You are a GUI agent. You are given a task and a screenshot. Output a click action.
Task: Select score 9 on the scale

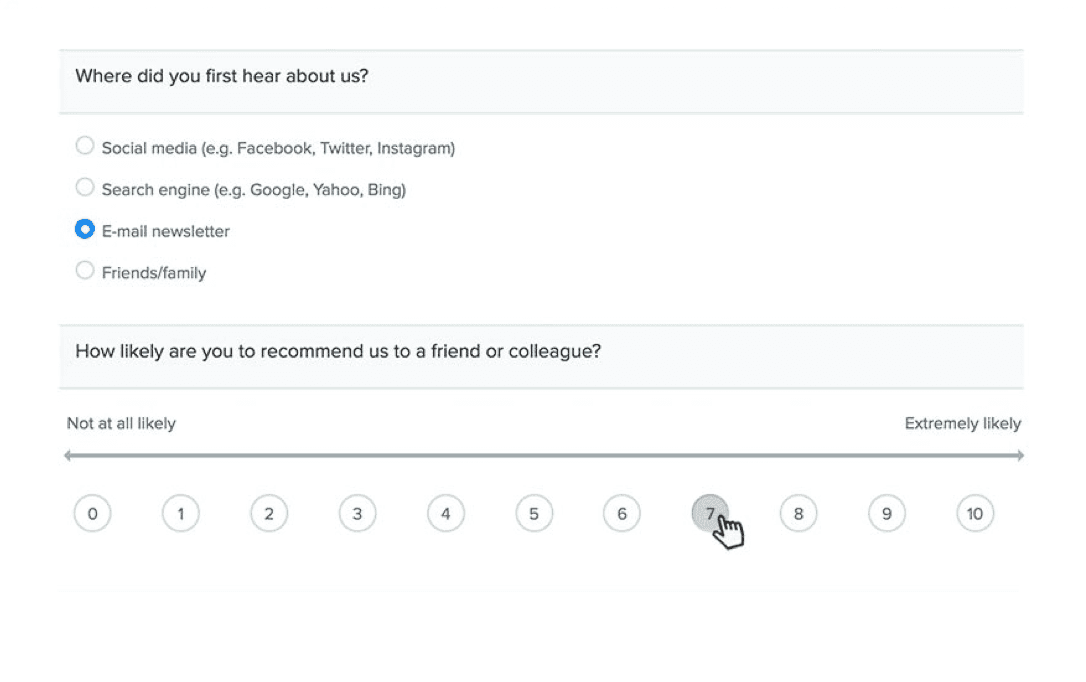(x=887, y=514)
